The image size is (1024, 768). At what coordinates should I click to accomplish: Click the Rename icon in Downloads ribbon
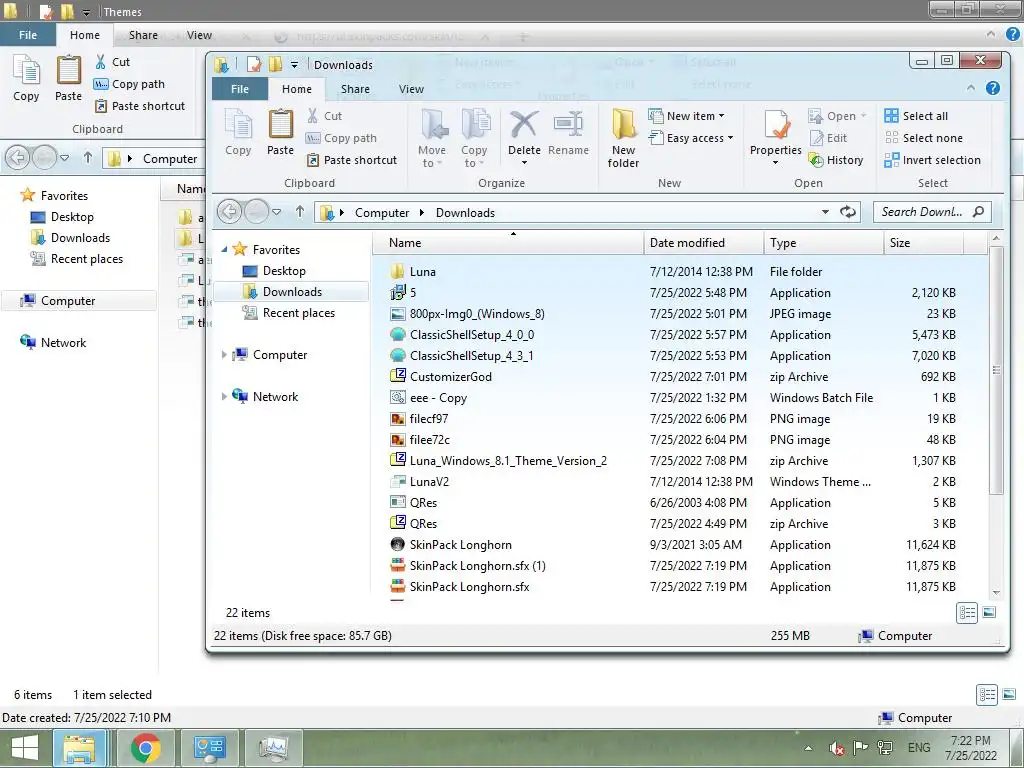(x=568, y=125)
